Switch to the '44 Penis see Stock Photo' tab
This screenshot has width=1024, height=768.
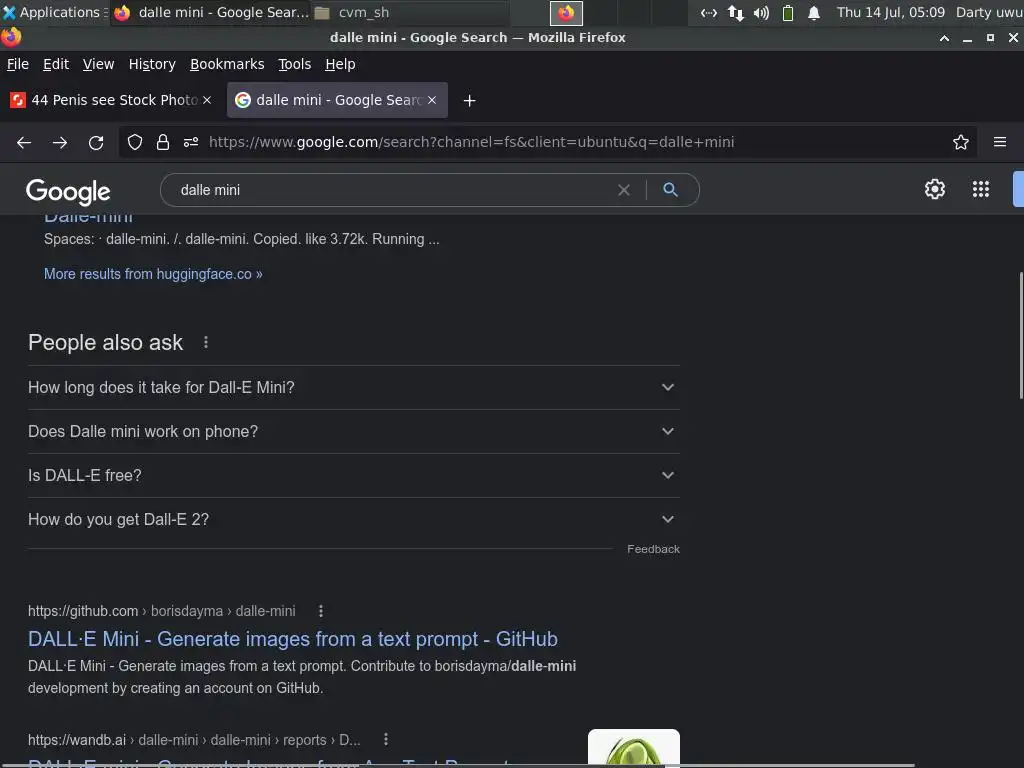[111, 100]
